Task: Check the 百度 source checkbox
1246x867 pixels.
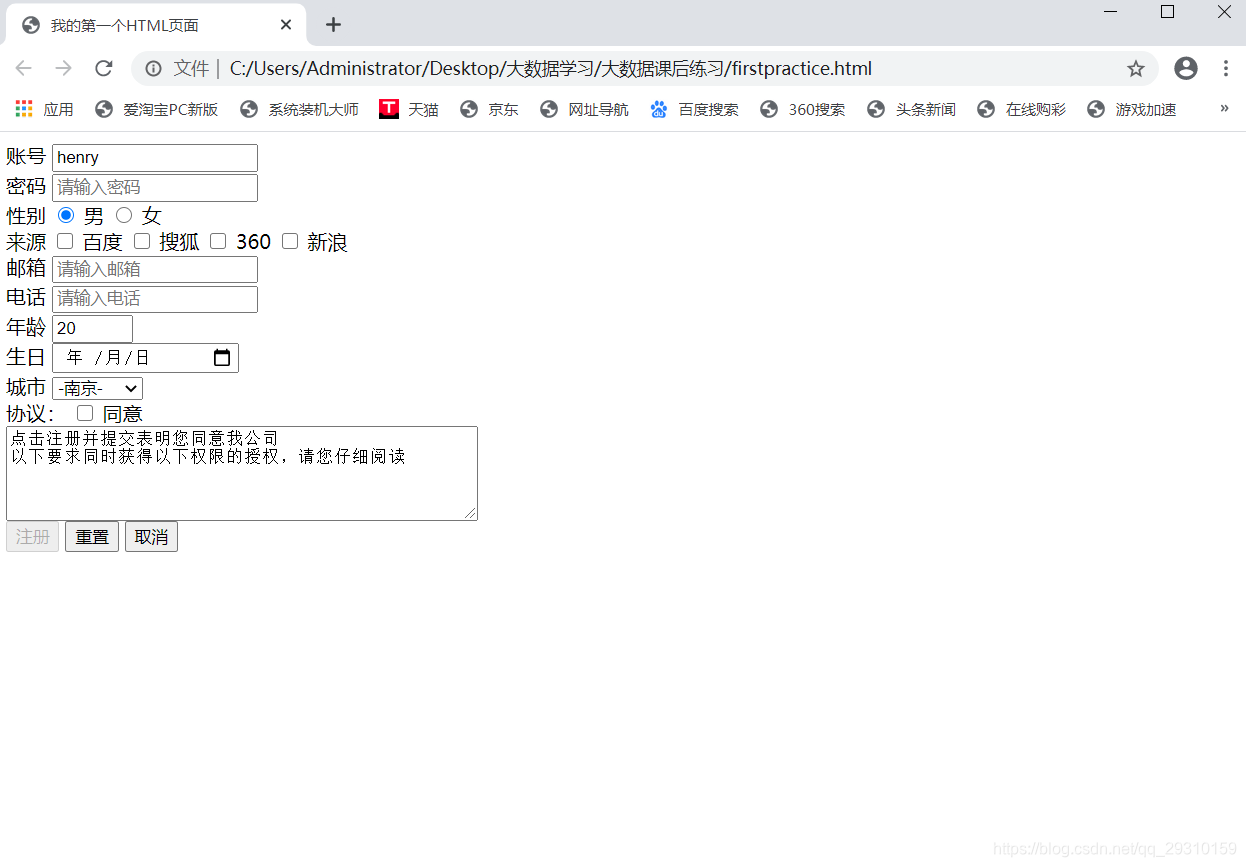Action: click(x=65, y=241)
